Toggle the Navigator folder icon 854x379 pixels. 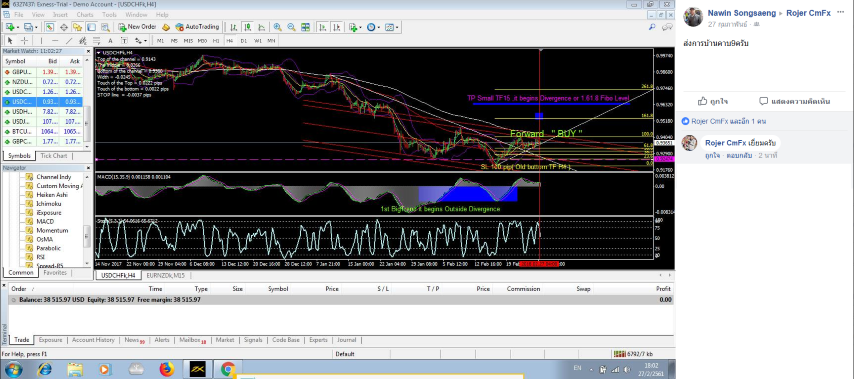pos(77,27)
